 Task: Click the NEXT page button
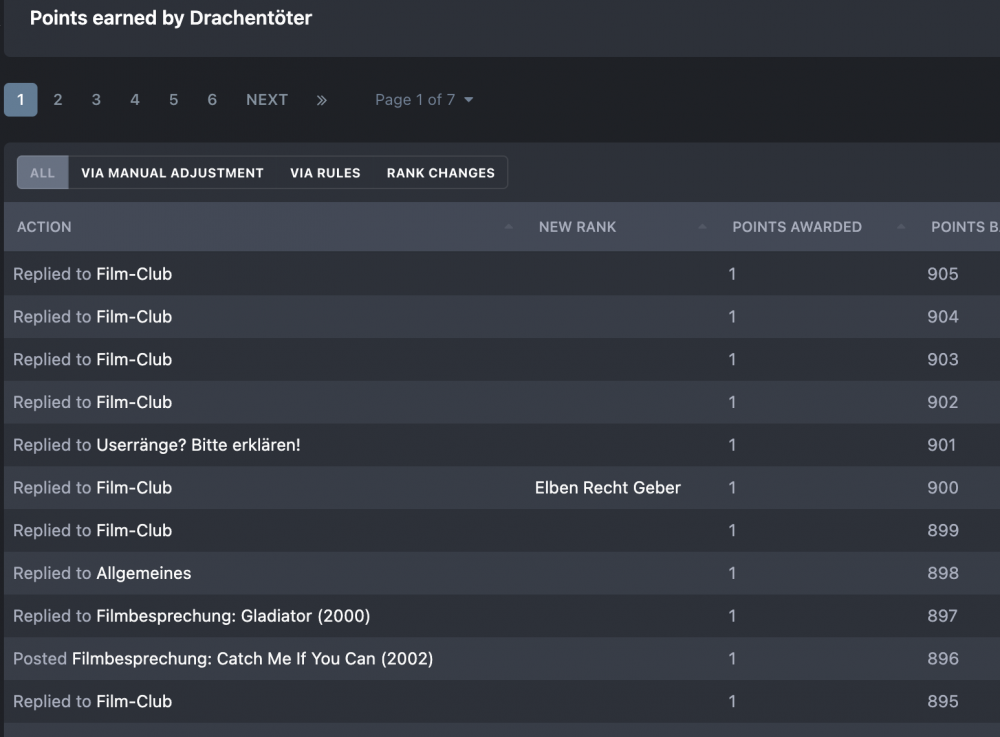(x=267, y=100)
